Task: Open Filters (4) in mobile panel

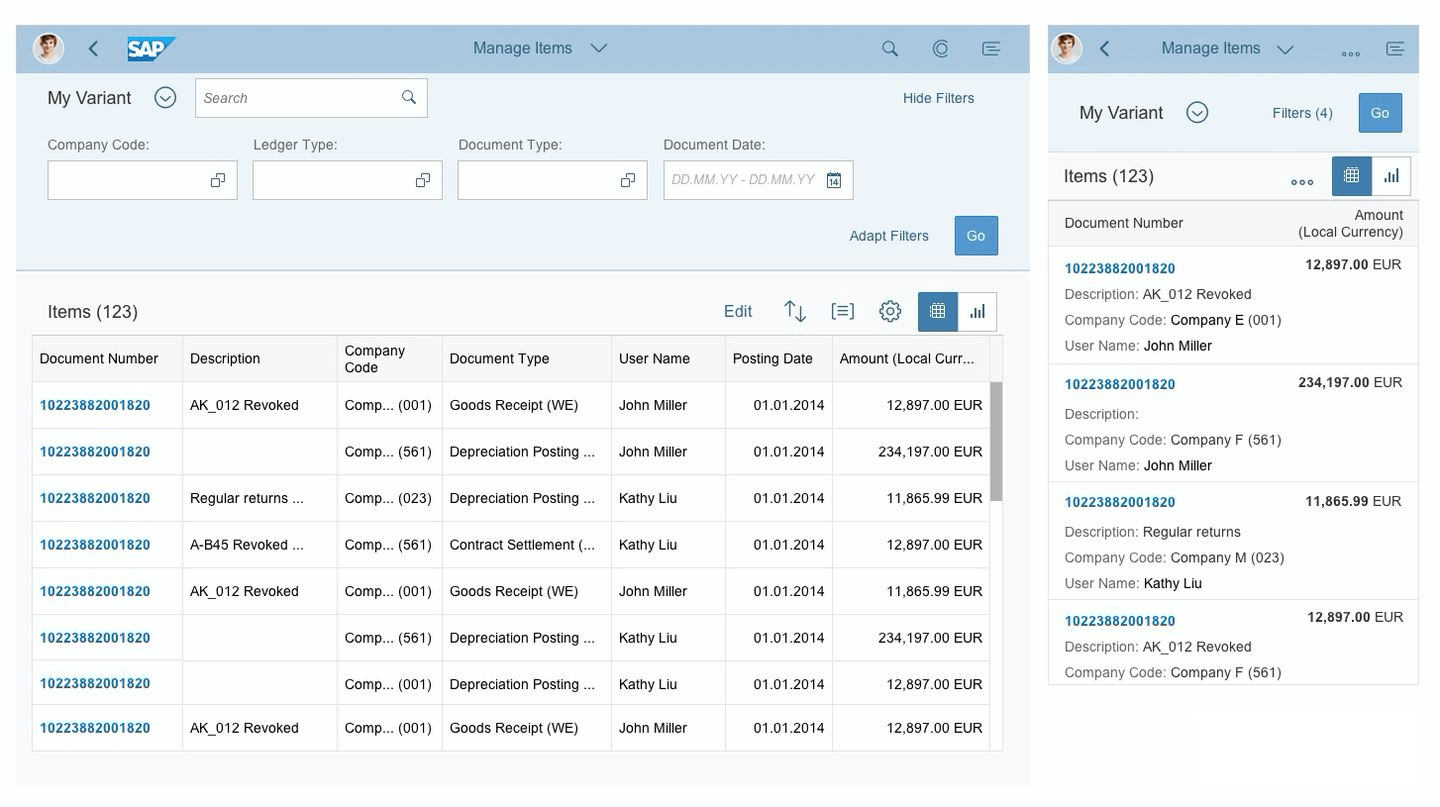Action: click(1302, 113)
